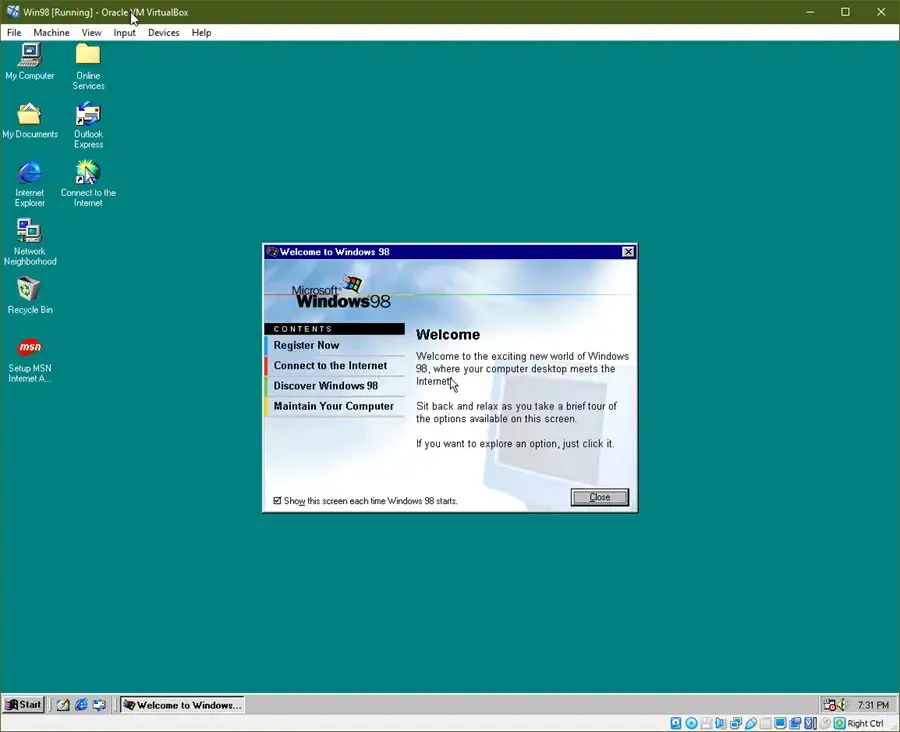Click Connect to the Internet in Contents
This screenshot has width=900, height=732.
[335, 366]
